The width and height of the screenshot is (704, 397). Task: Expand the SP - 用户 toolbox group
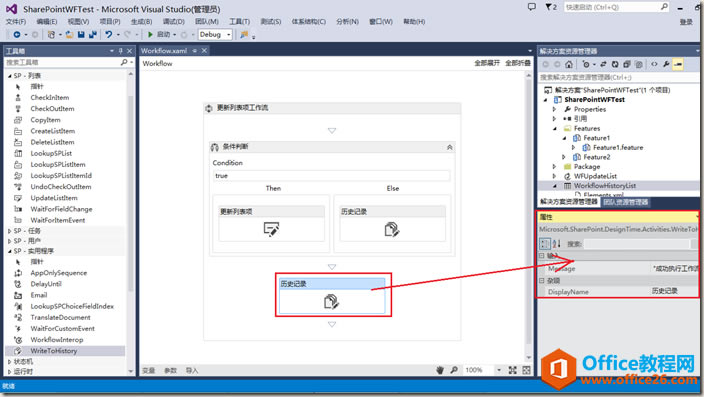point(10,241)
